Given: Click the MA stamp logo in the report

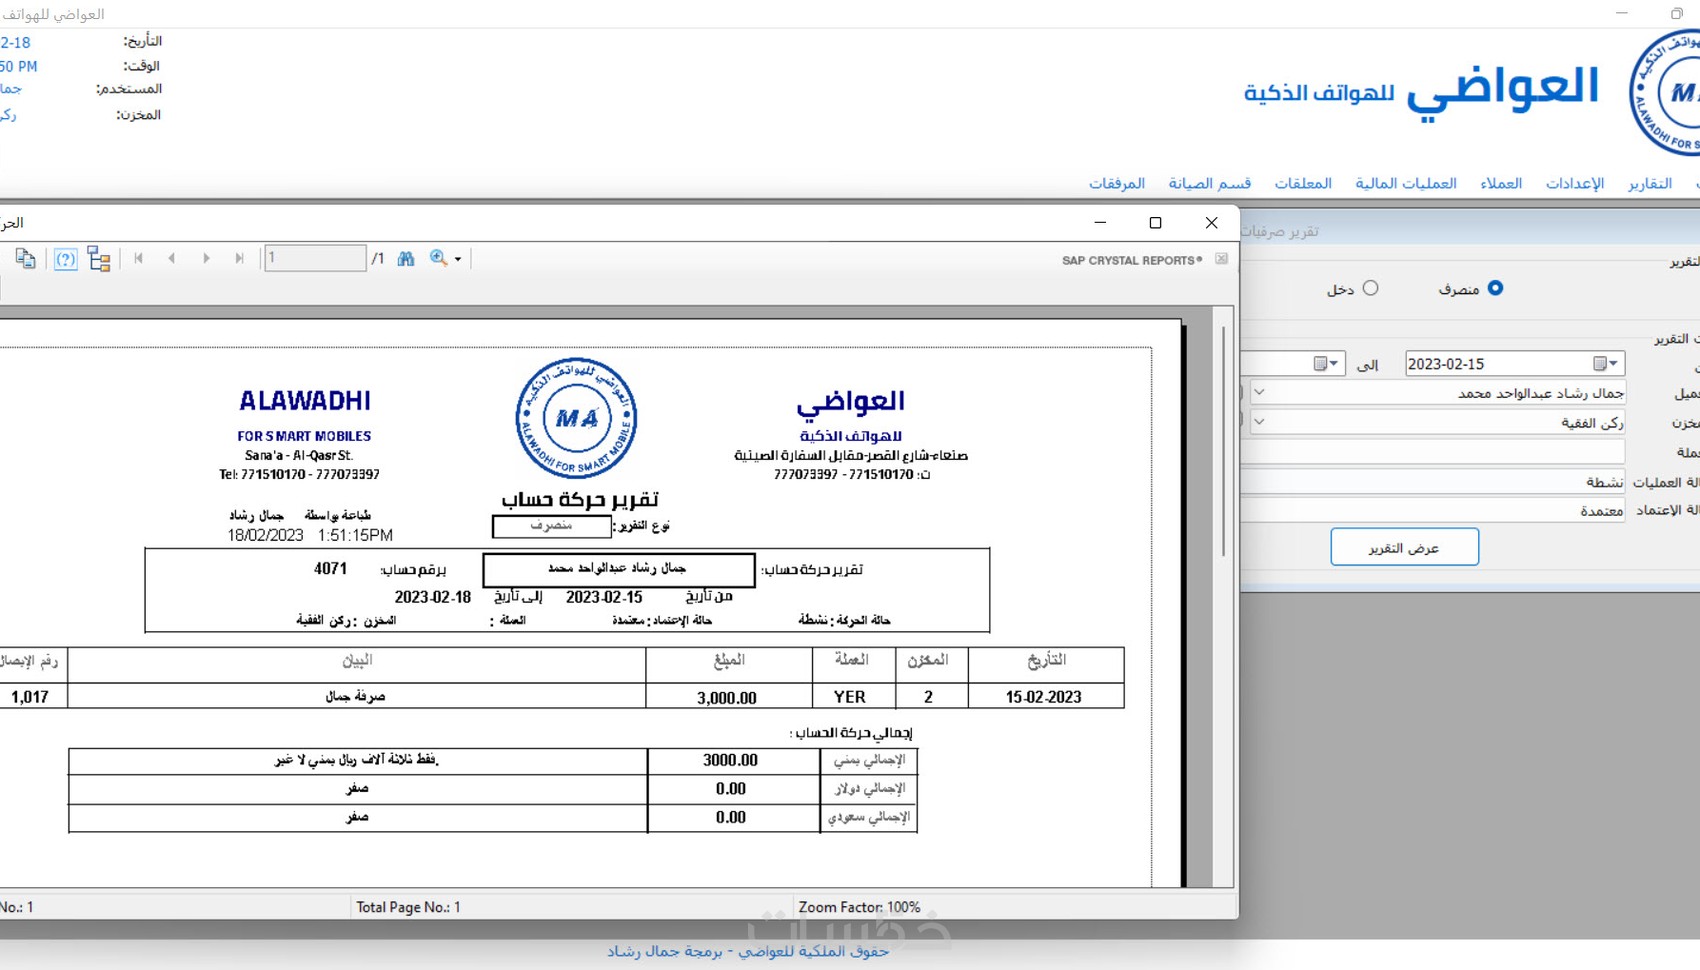Looking at the screenshot, I should coord(576,418).
